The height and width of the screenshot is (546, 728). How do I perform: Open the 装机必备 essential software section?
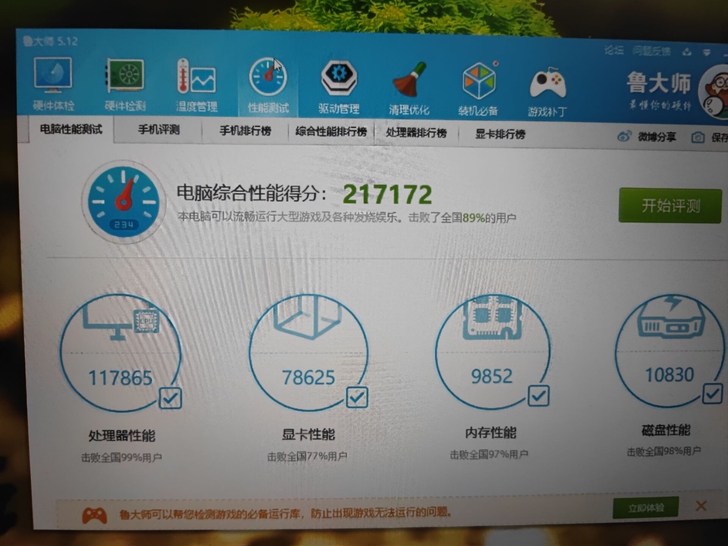tap(478, 89)
